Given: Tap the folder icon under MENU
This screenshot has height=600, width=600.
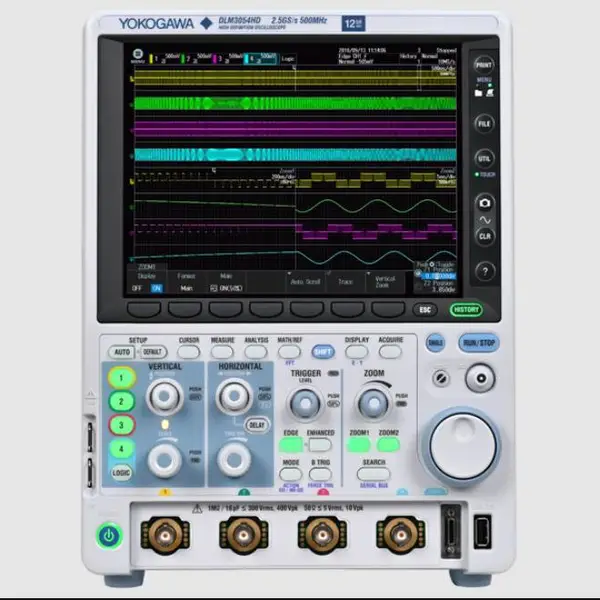Looking at the screenshot, I should pyautogui.click(x=478, y=93).
